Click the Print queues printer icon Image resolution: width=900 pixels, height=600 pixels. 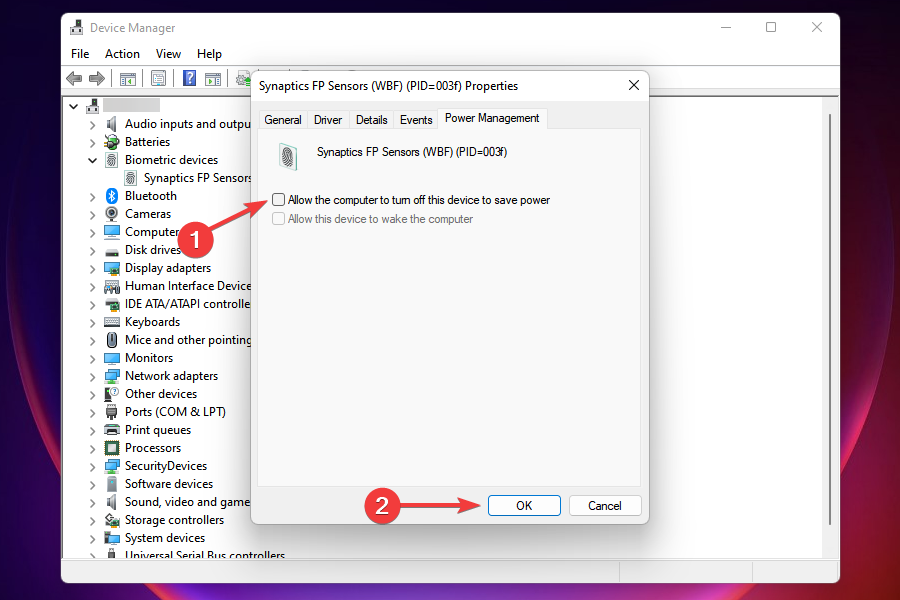111,430
